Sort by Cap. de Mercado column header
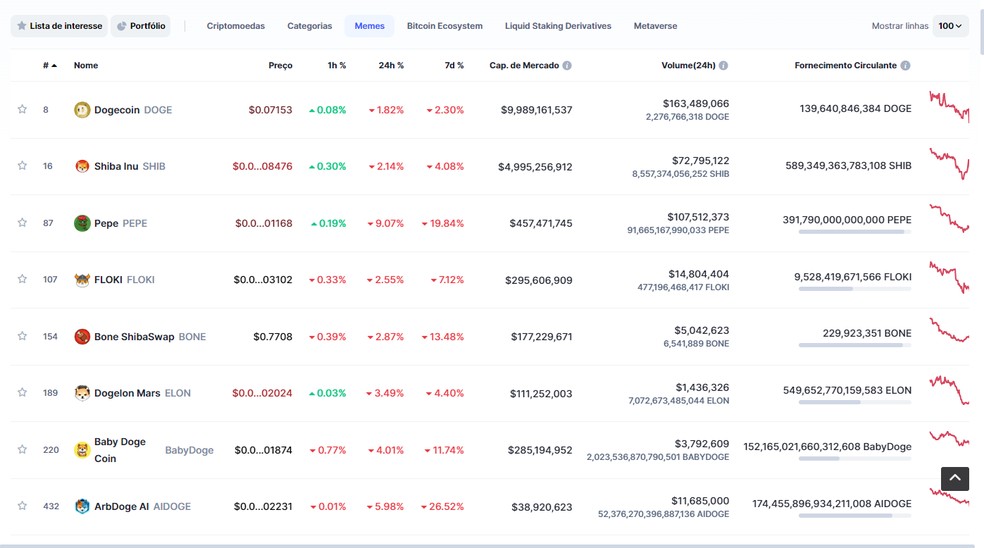The height and width of the screenshot is (548, 984). click(x=524, y=65)
